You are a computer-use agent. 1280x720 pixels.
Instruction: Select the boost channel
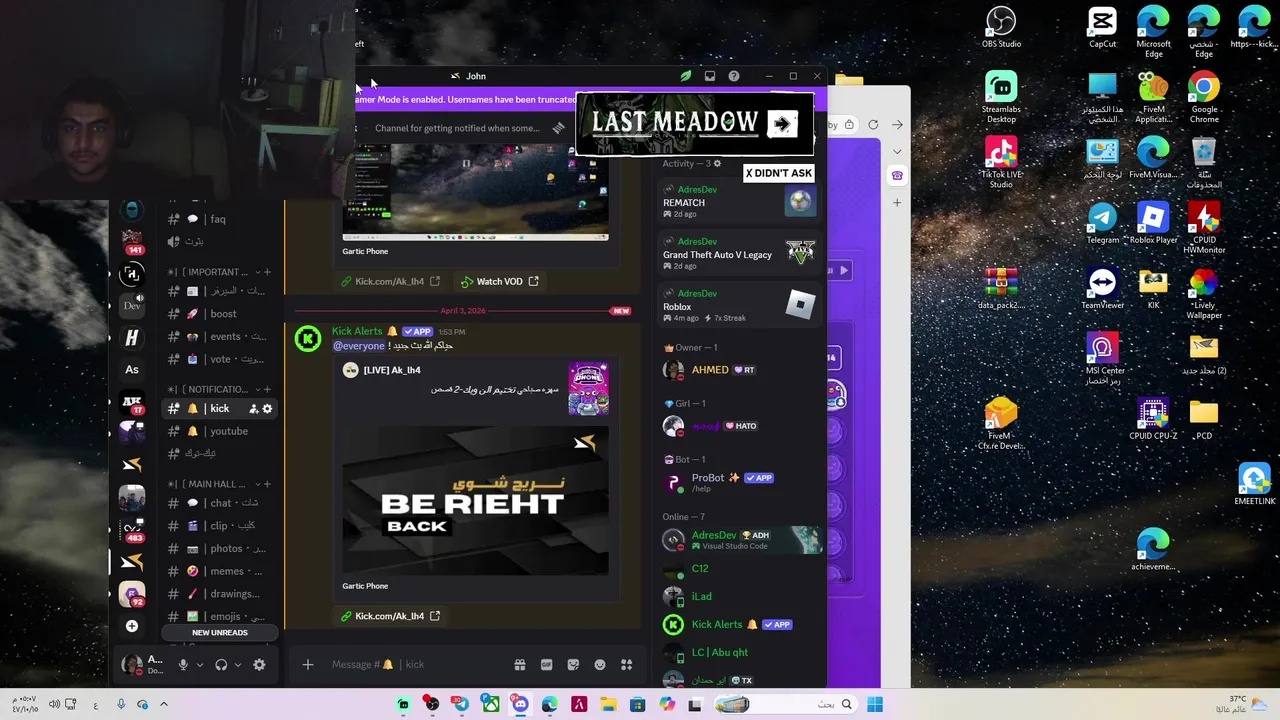point(218,314)
